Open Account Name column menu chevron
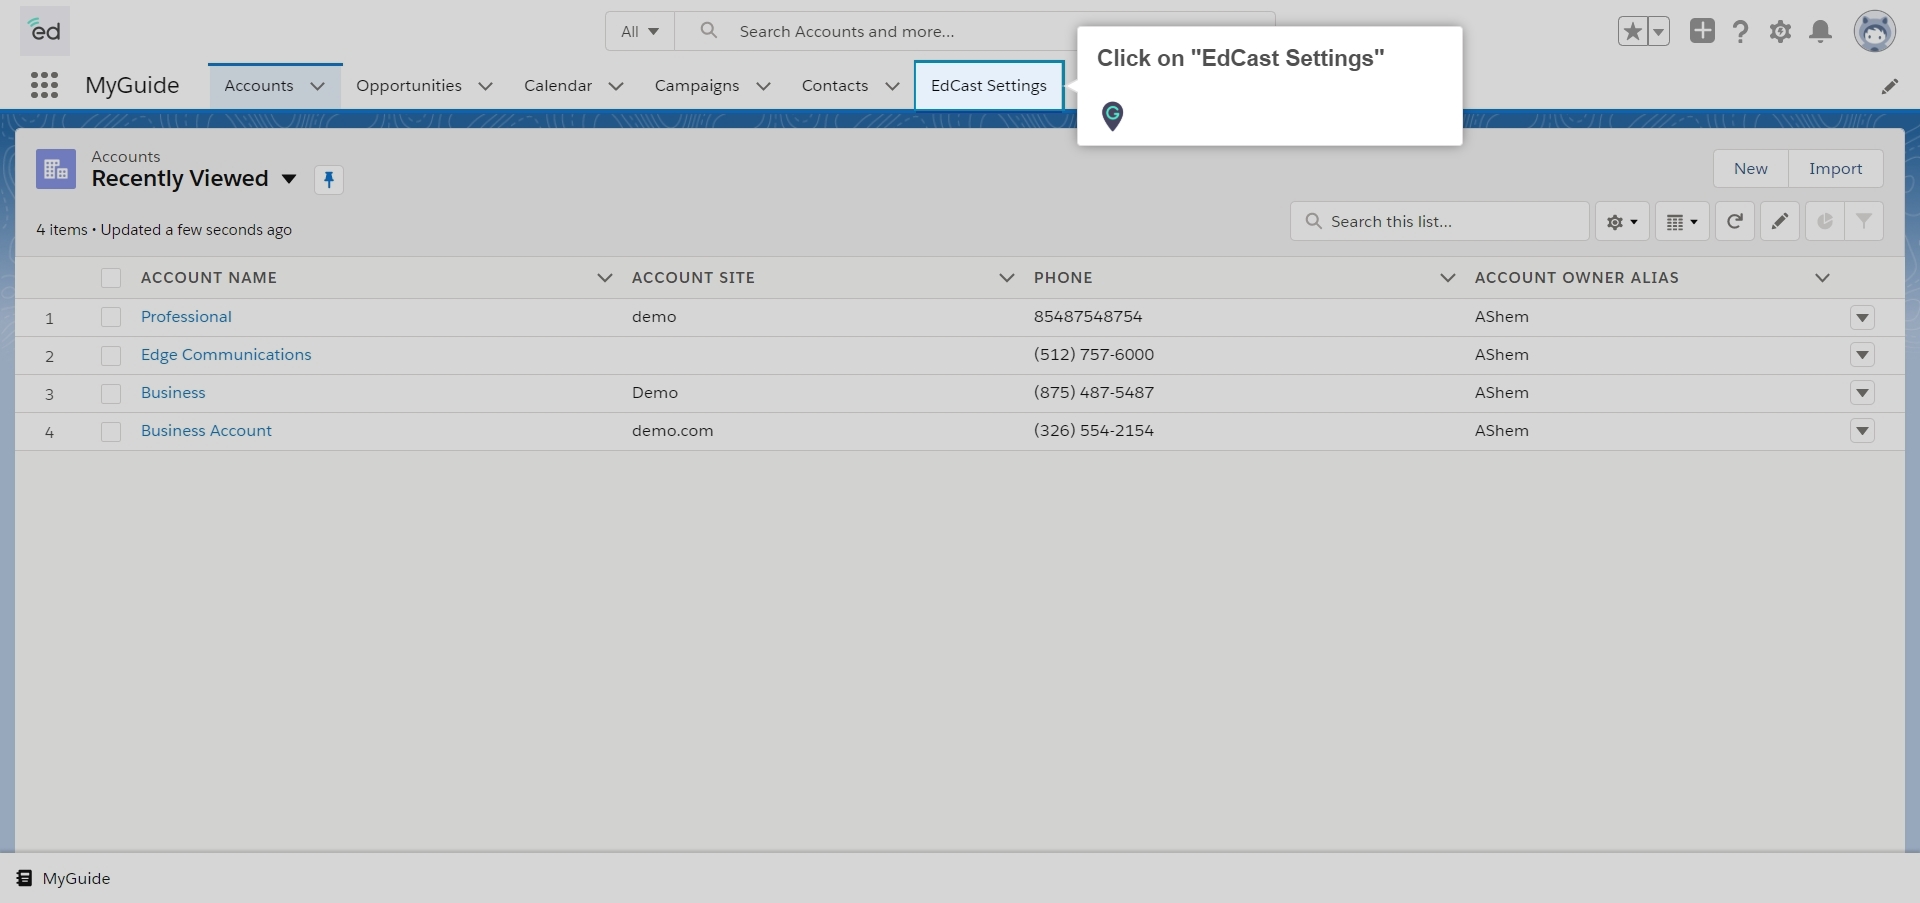Viewport: 1920px width, 903px height. [x=604, y=278]
